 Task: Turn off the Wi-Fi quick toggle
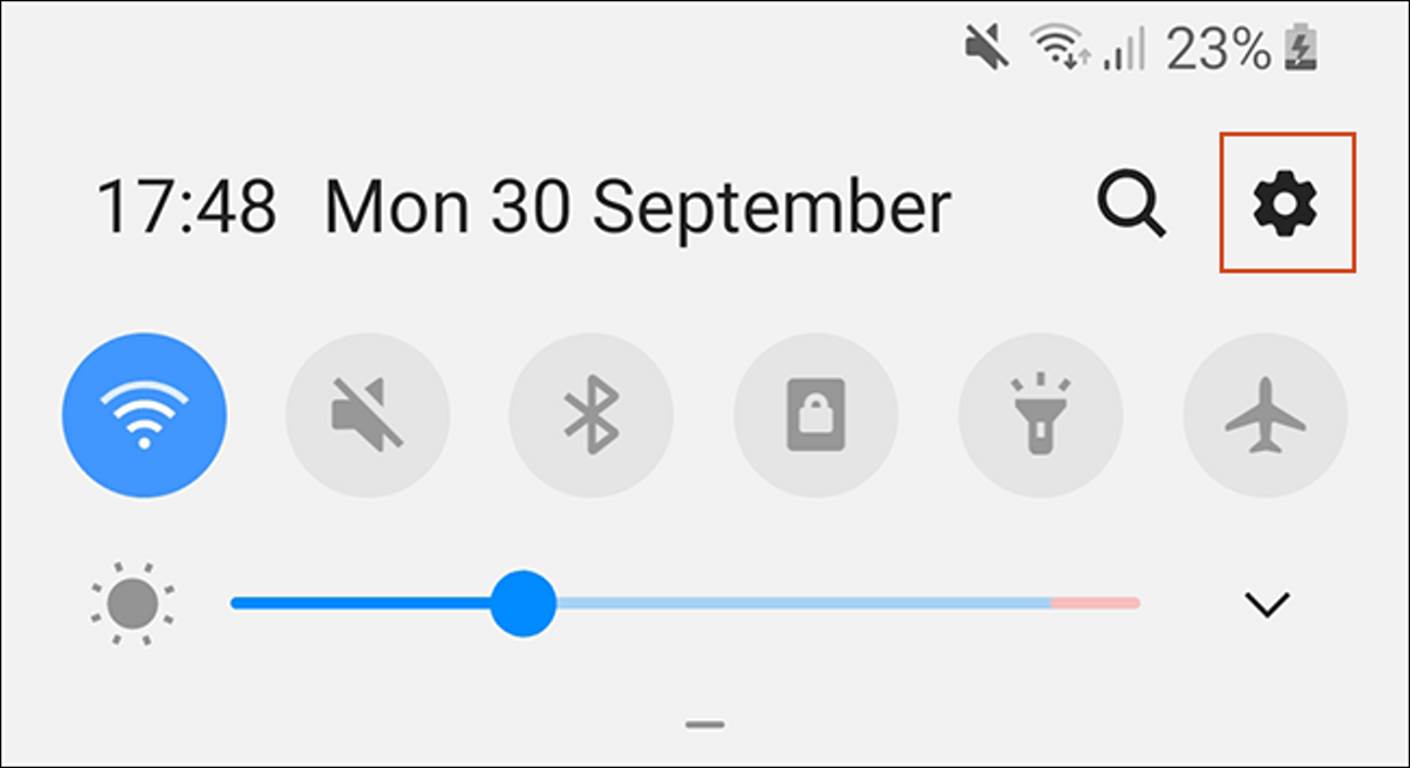(144, 415)
